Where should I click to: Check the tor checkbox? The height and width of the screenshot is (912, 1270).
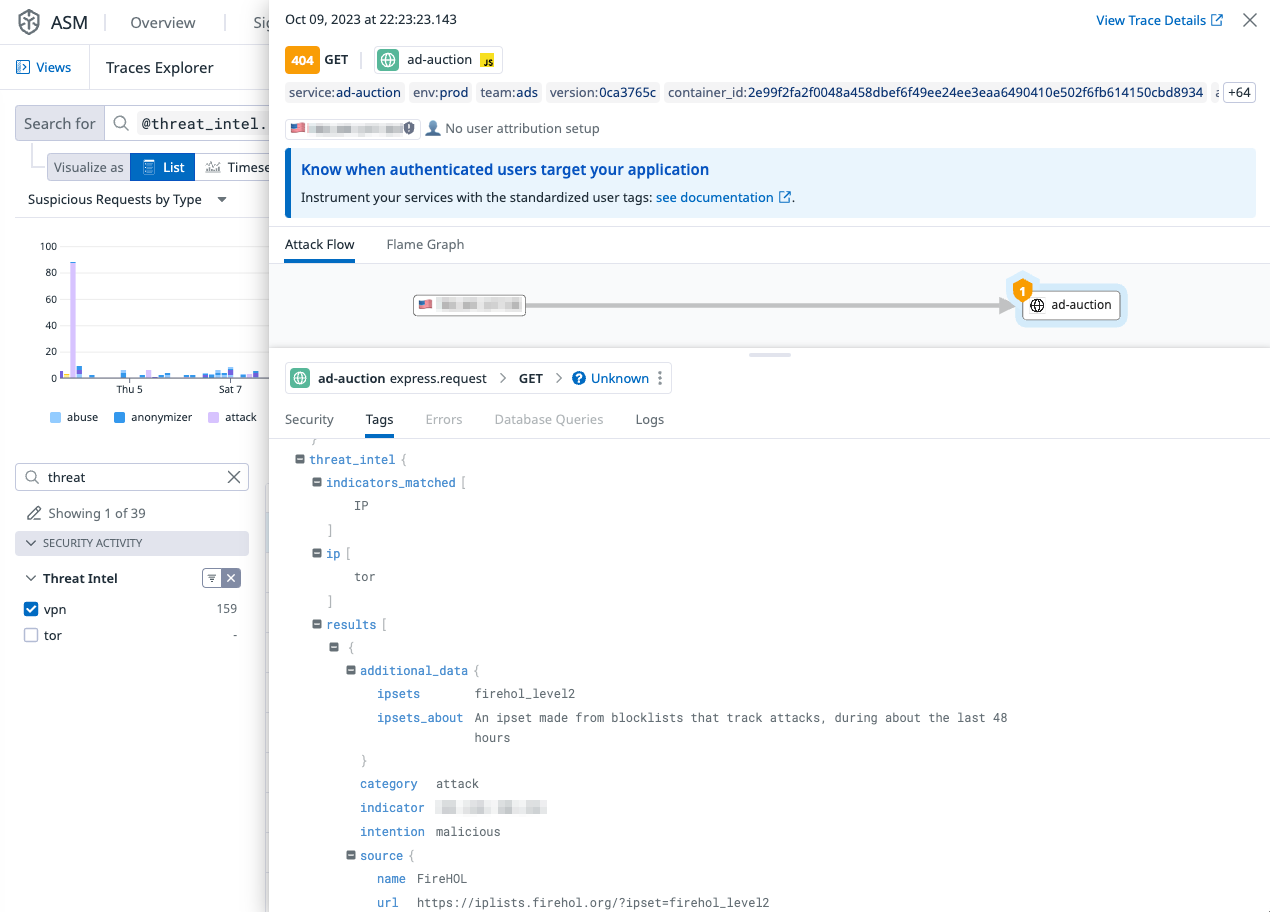pyautogui.click(x=31, y=635)
